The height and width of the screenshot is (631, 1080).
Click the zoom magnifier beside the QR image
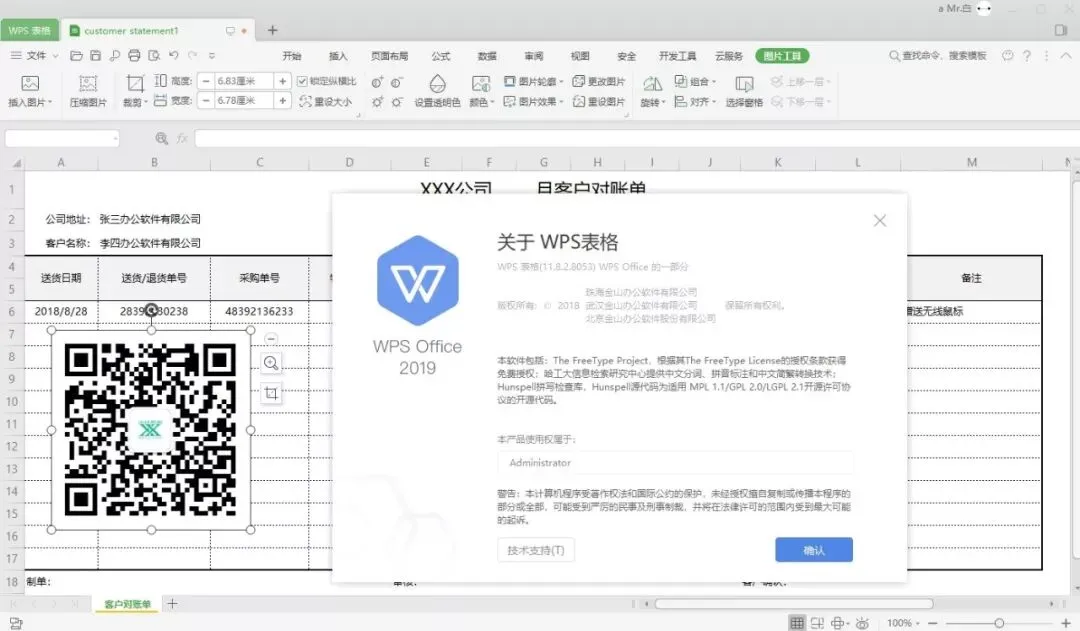click(271, 363)
